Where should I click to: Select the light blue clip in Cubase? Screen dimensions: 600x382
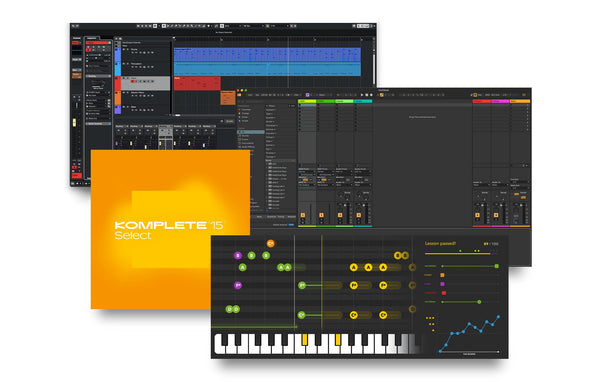tap(267, 69)
